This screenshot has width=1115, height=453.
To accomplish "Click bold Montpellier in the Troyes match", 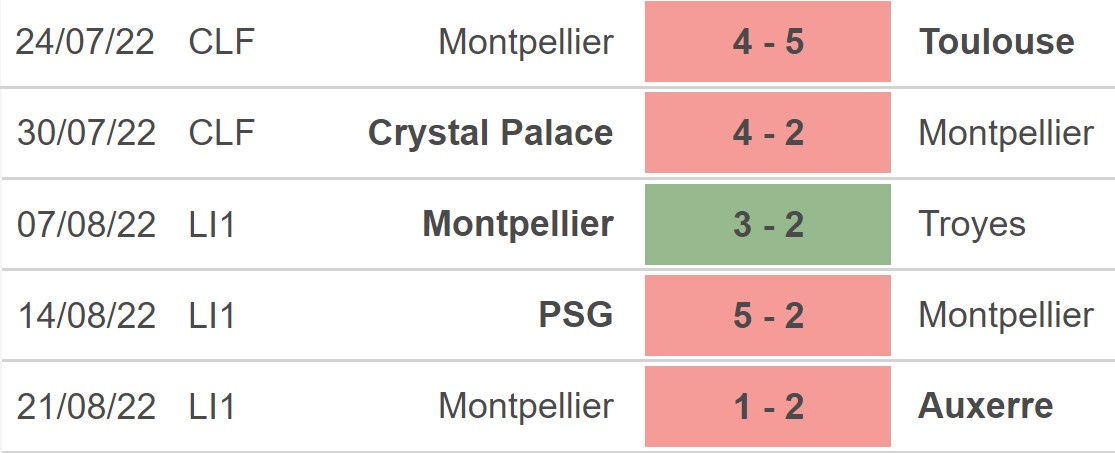I will point(518,224).
